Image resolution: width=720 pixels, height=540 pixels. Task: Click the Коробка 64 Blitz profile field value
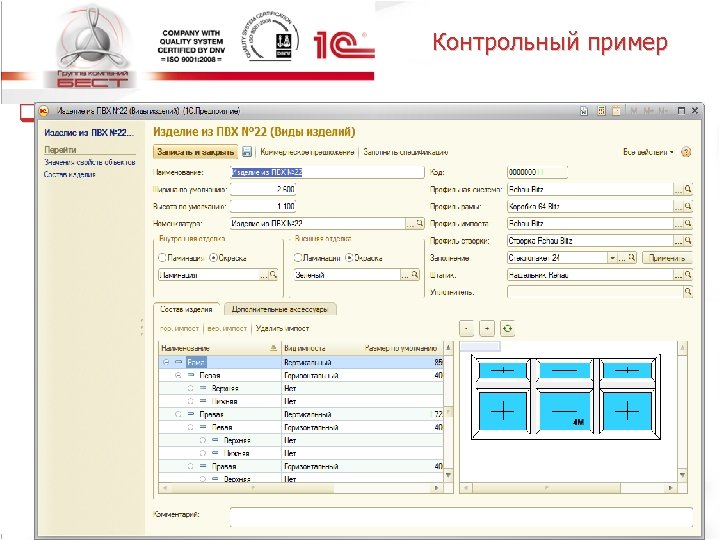pos(590,207)
